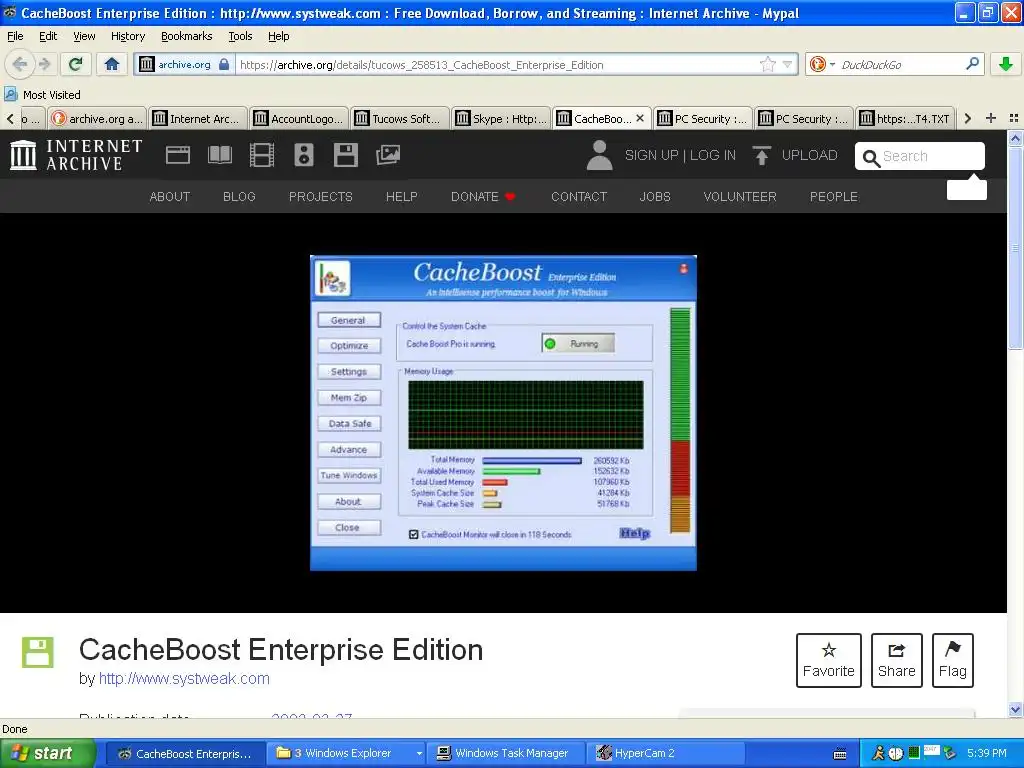Click the CacheBoost screenshot image
The width and height of the screenshot is (1024, 768).
pos(503,413)
